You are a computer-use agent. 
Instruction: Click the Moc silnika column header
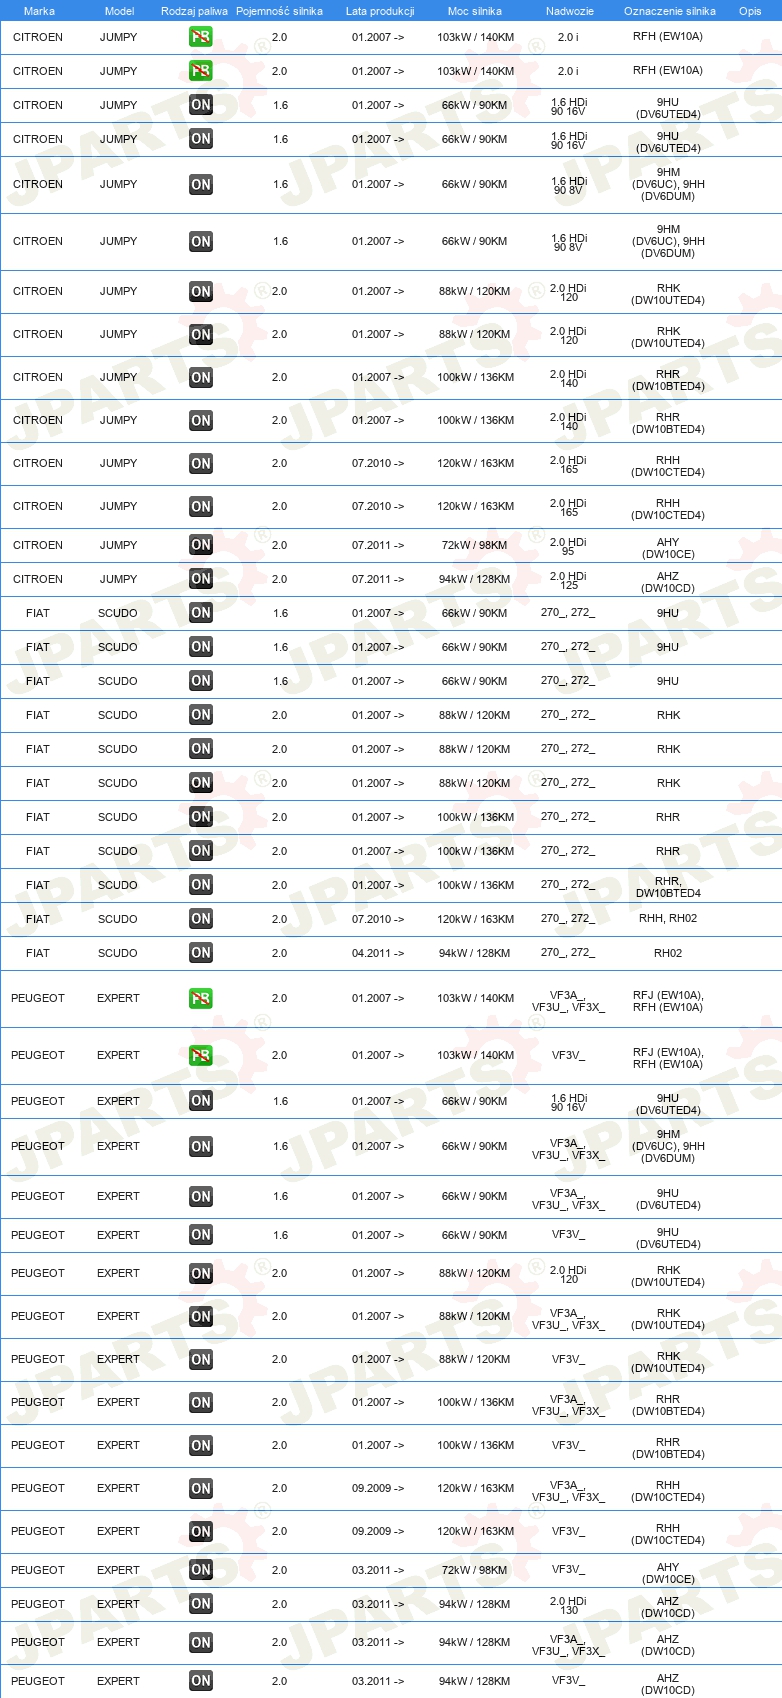point(475,11)
